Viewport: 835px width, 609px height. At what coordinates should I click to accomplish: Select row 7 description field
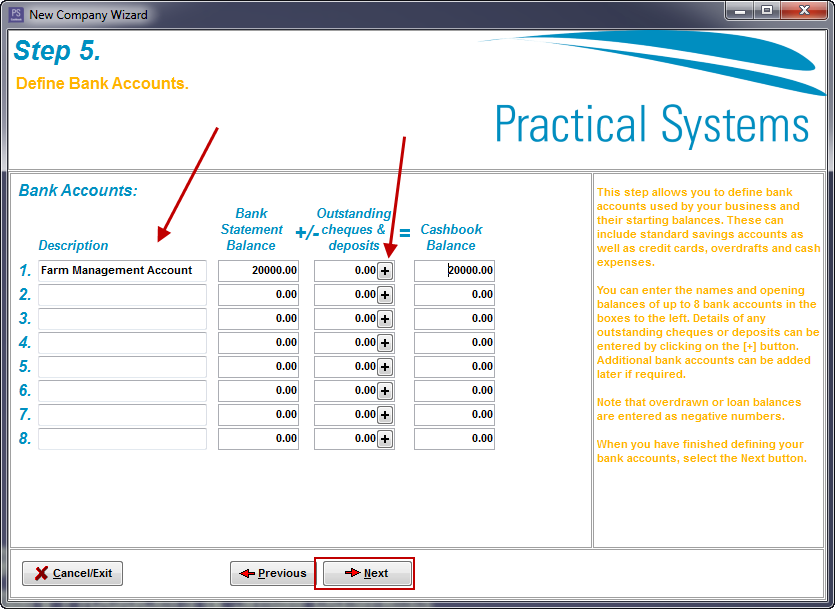122,415
